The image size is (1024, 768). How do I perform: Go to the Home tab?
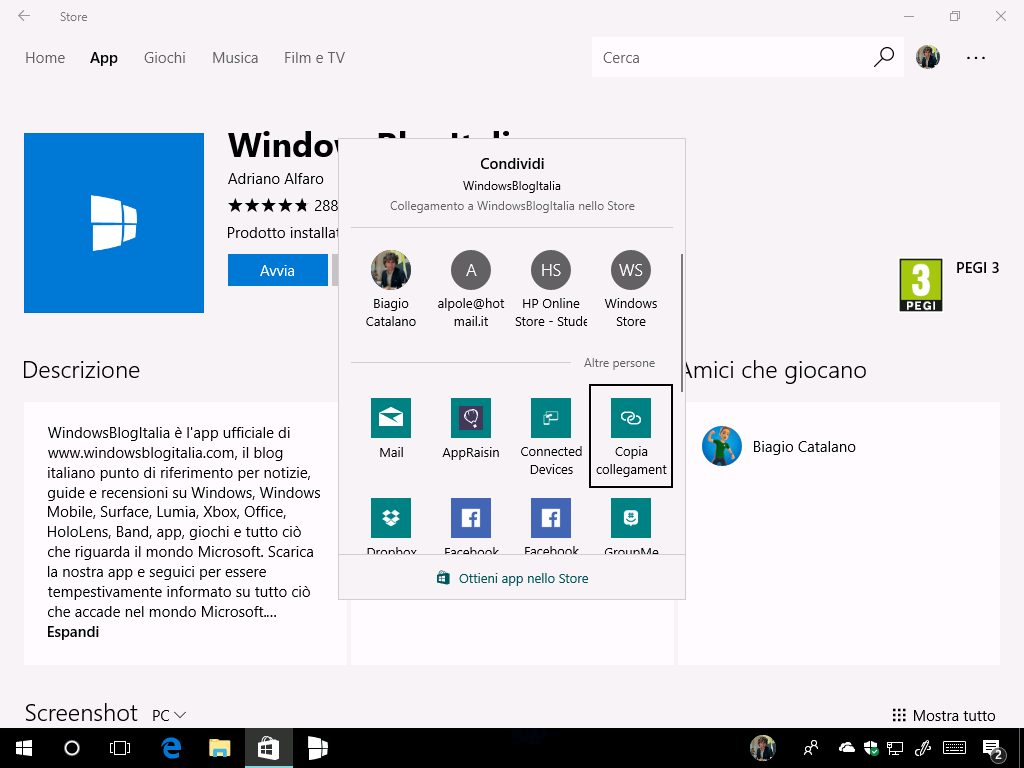45,57
